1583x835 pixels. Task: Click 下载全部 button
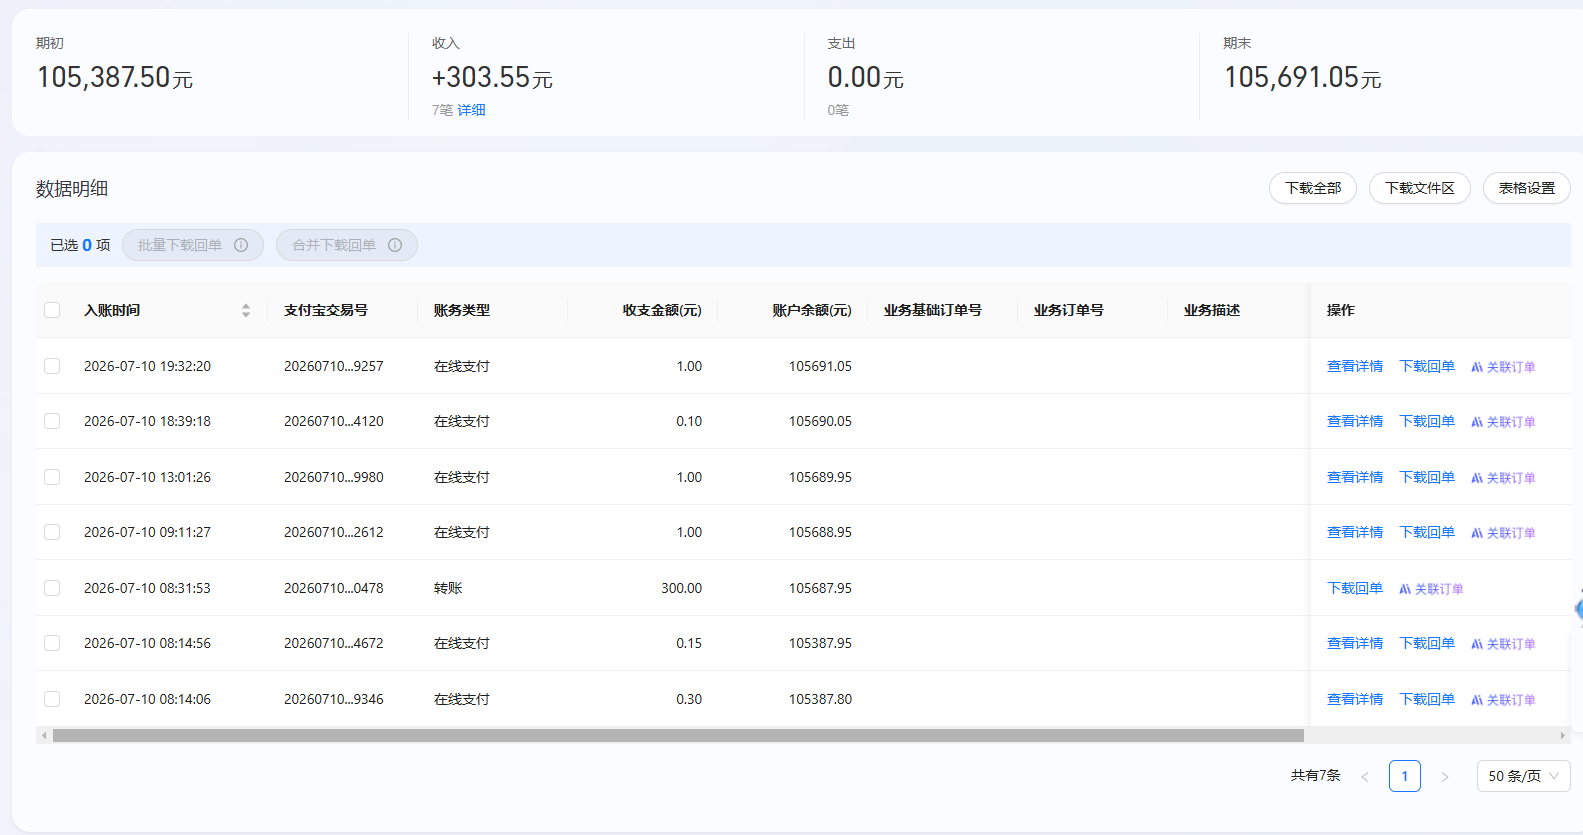tap(1313, 188)
